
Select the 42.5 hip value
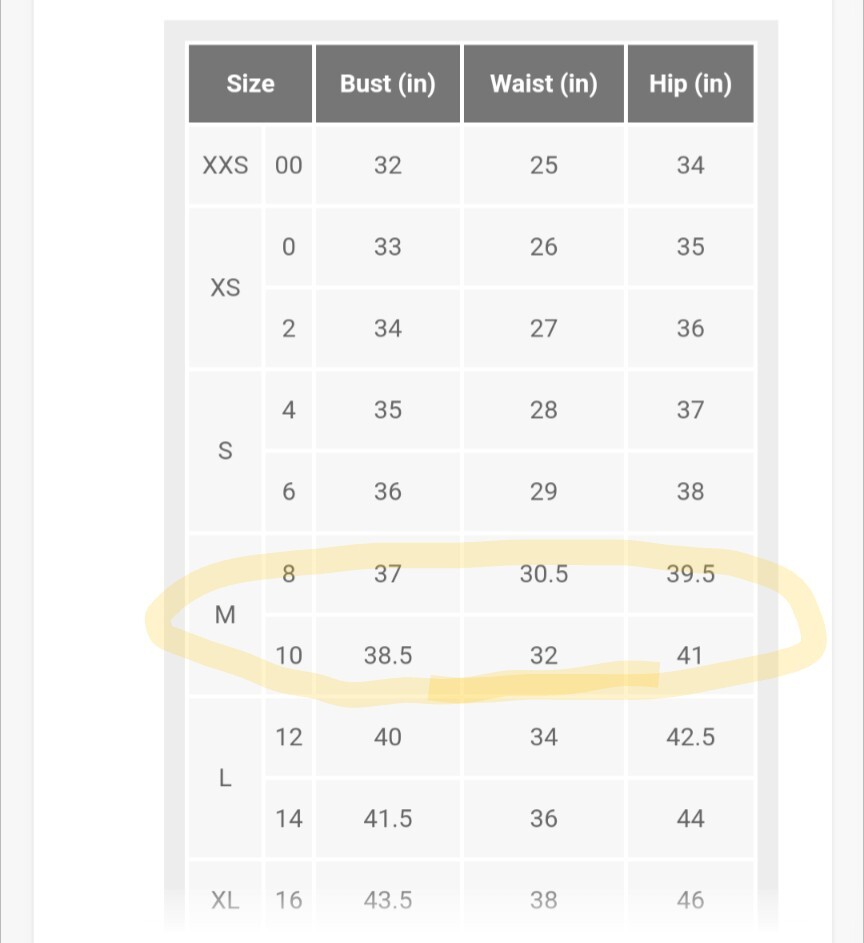click(x=690, y=737)
